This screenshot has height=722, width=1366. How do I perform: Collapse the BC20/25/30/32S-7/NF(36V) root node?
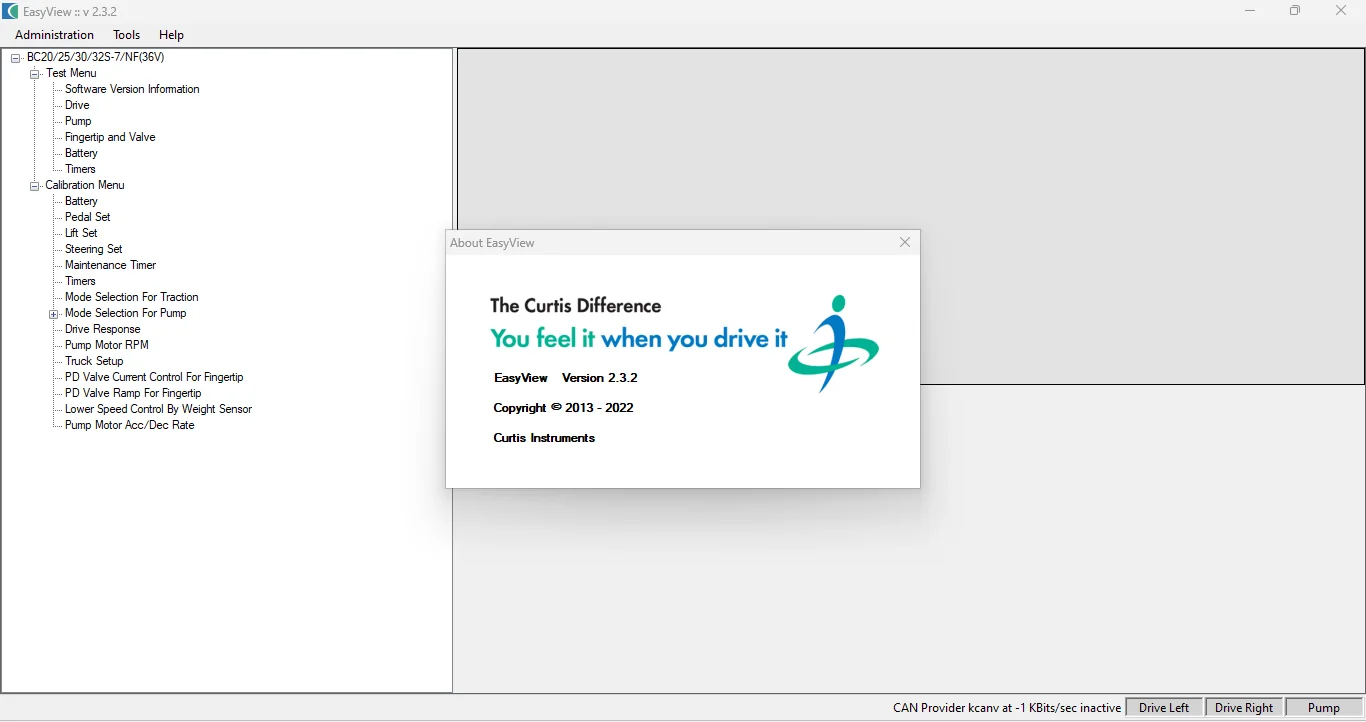[16, 58]
